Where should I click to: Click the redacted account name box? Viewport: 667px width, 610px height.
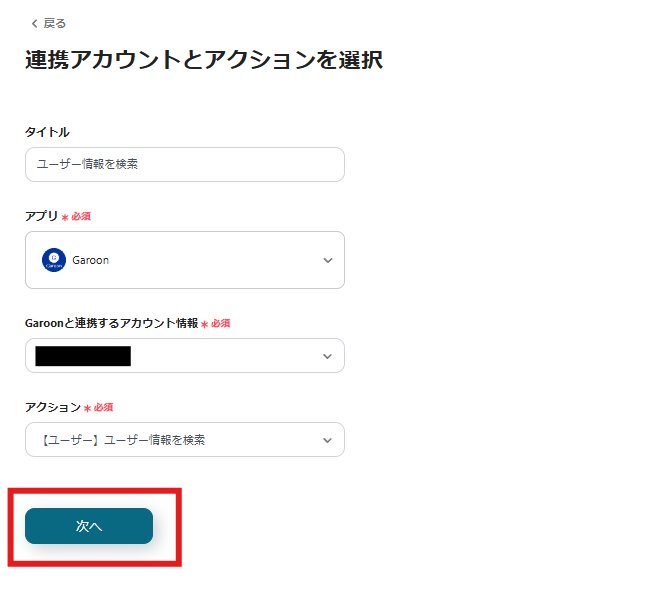pos(83,356)
